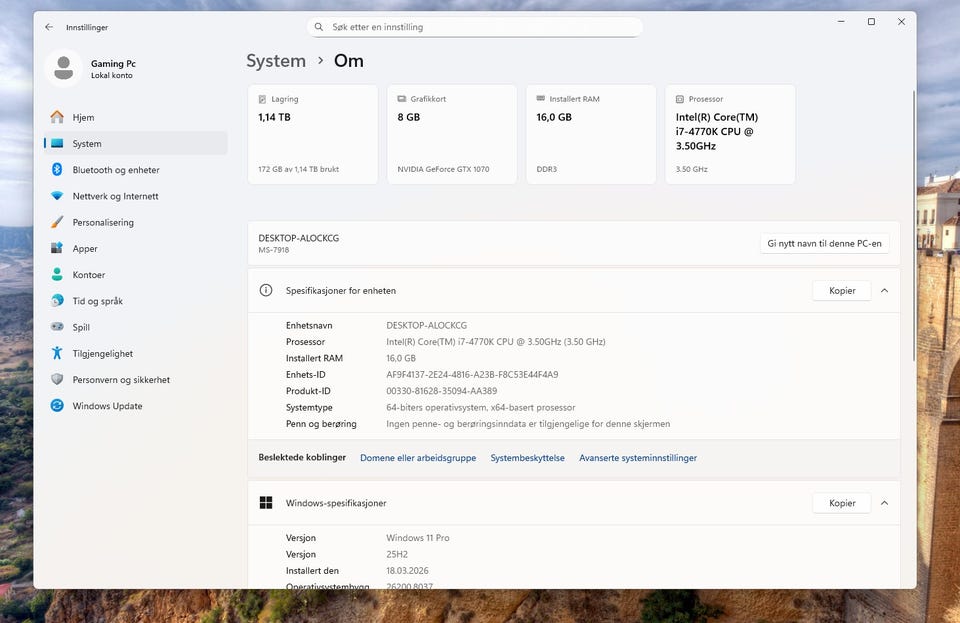This screenshot has width=960, height=623.
Task: Open Domene eller arbeidsgruppe link
Action: (418, 458)
